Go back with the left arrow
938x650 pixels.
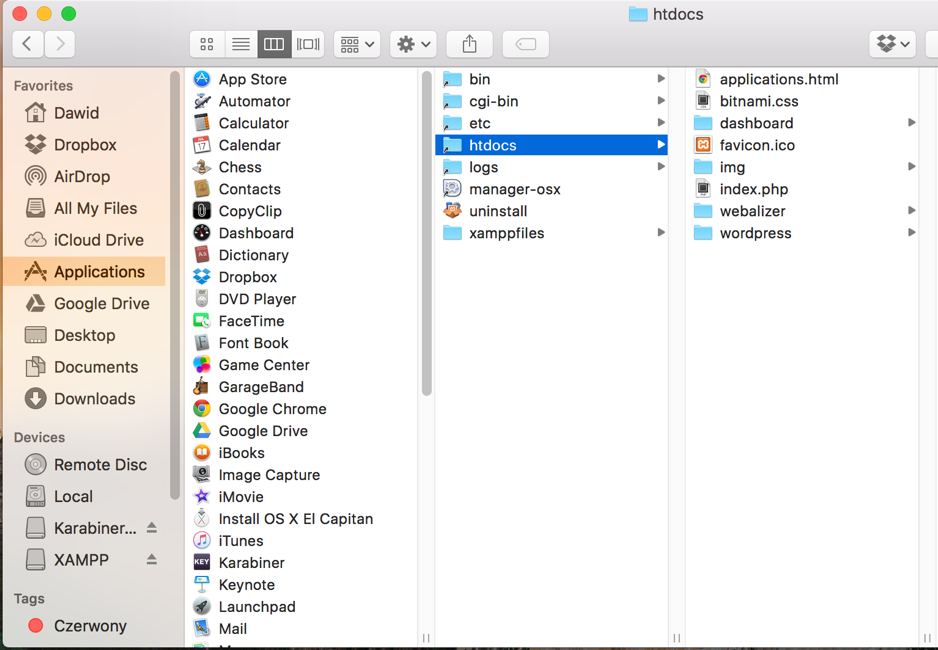pyautogui.click(x=28, y=44)
